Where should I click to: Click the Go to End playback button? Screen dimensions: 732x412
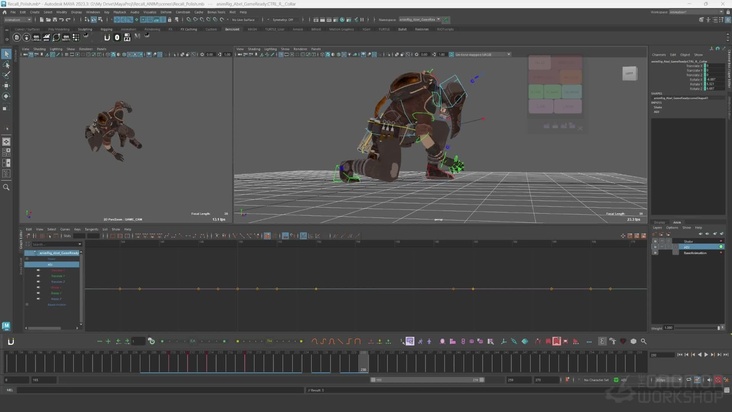[x=725, y=355]
